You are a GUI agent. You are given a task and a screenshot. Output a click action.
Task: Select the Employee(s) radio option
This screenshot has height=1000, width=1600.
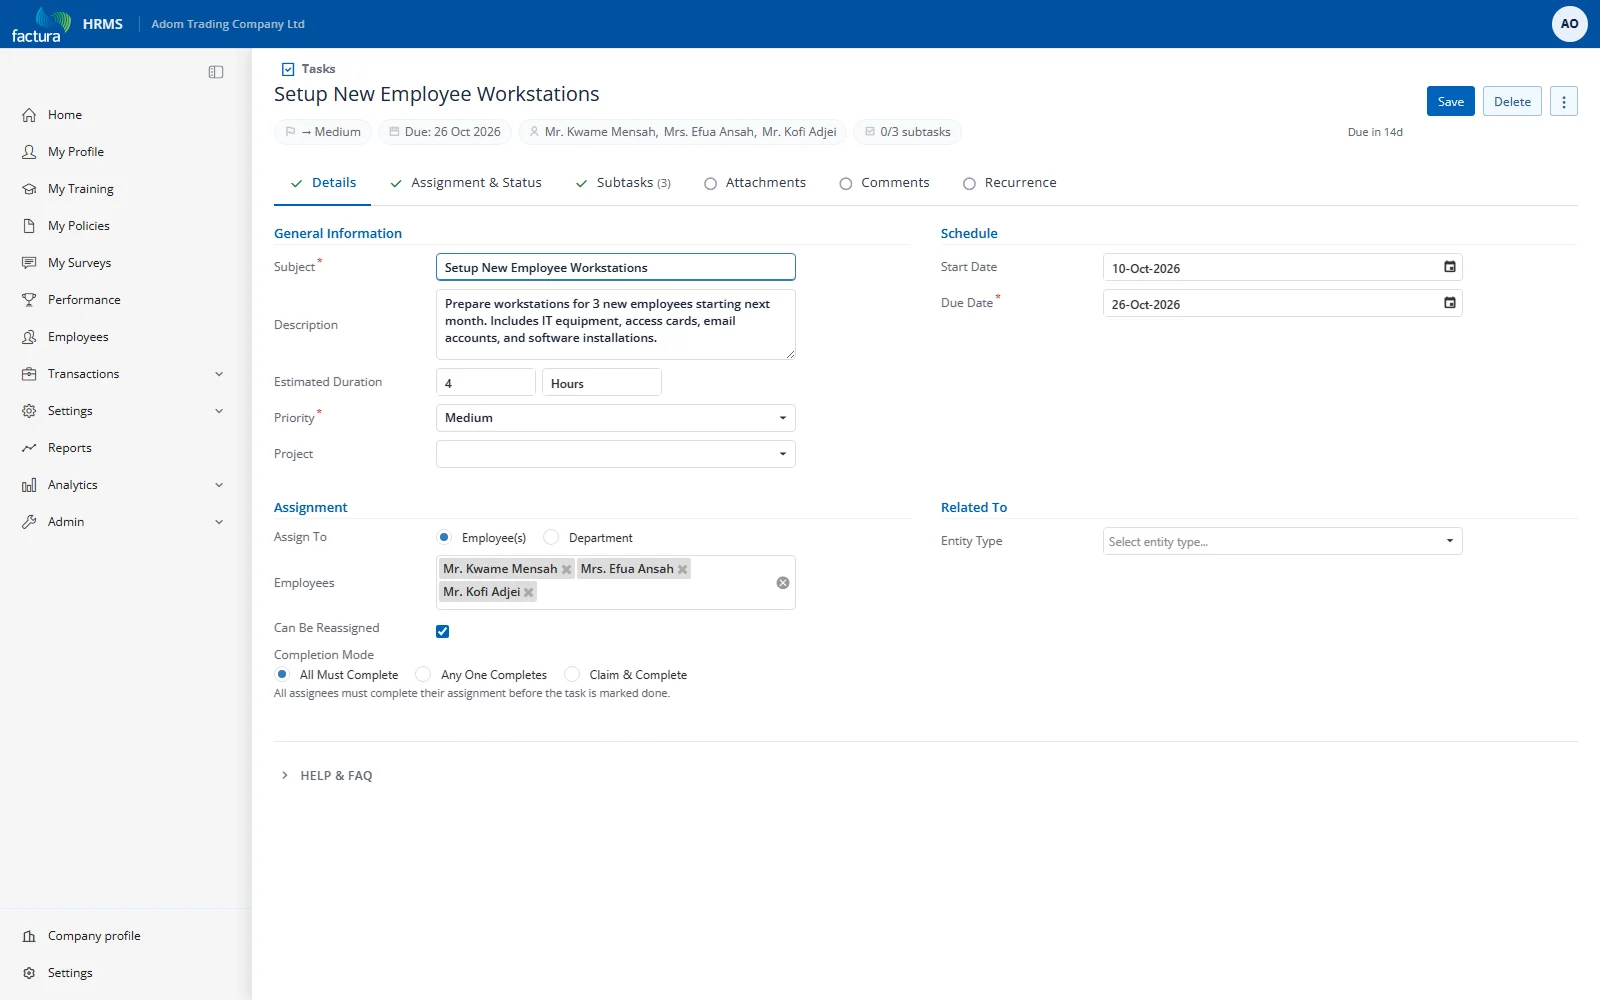pyautogui.click(x=444, y=537)
